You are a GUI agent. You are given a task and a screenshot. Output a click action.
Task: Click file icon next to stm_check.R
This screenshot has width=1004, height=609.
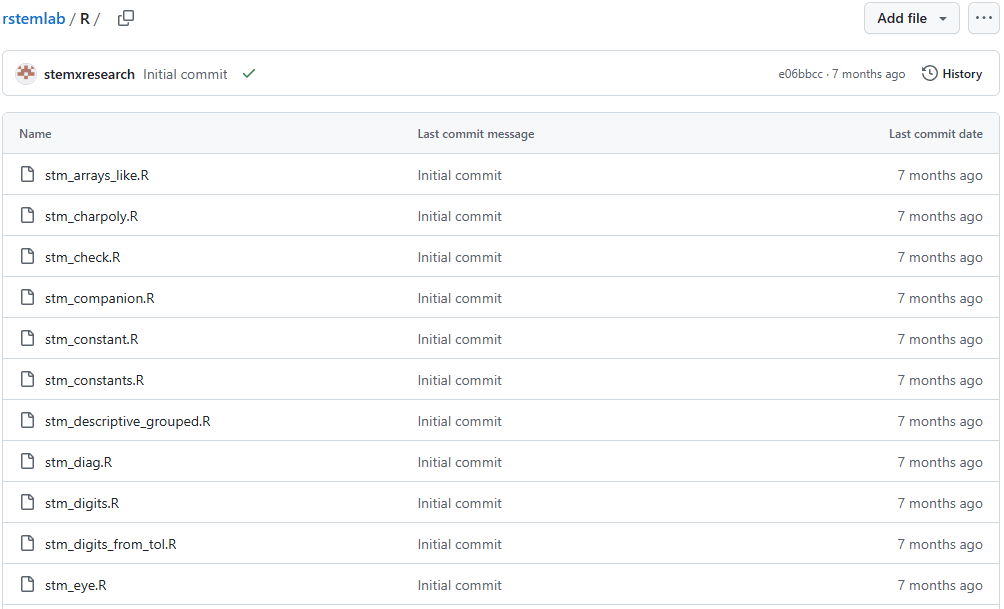point(28,257)
